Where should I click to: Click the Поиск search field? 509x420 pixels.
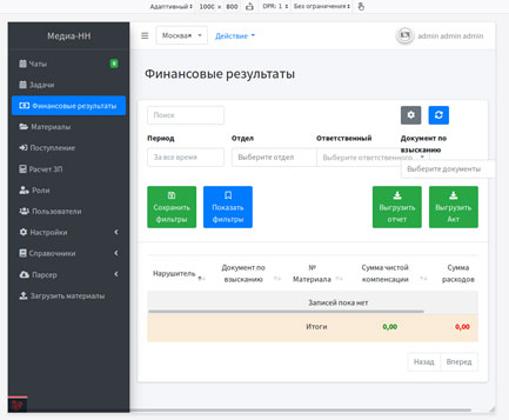186,115
